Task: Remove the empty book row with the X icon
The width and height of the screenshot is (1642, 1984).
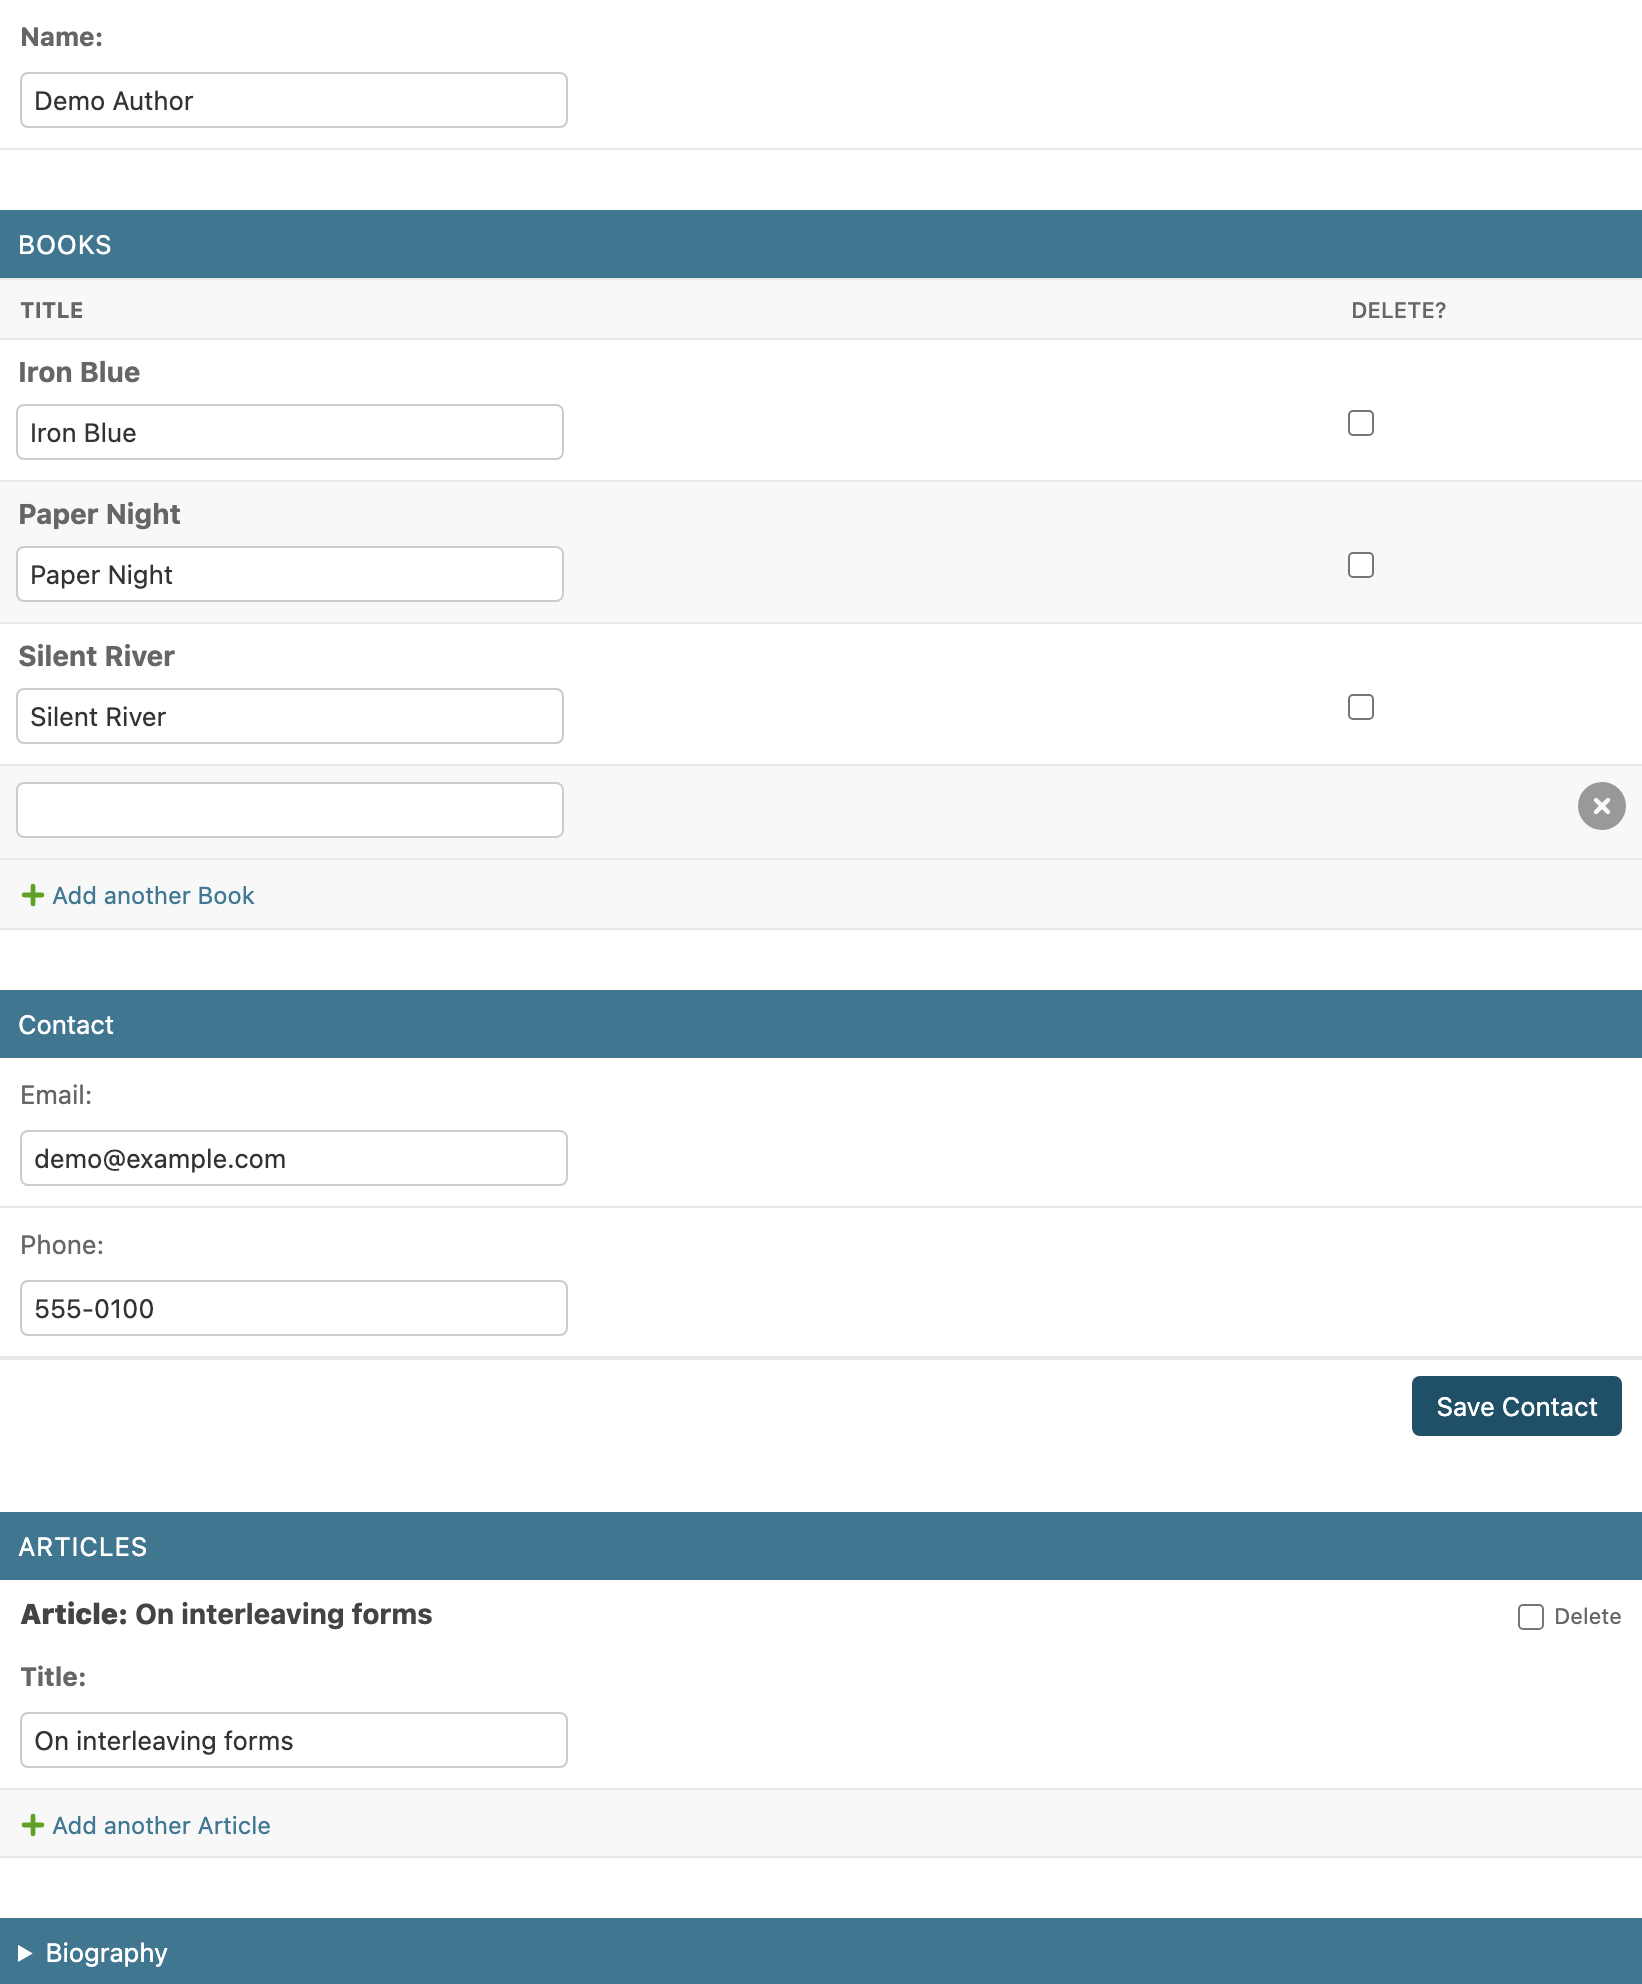Action: click(x=1601, y=806)
